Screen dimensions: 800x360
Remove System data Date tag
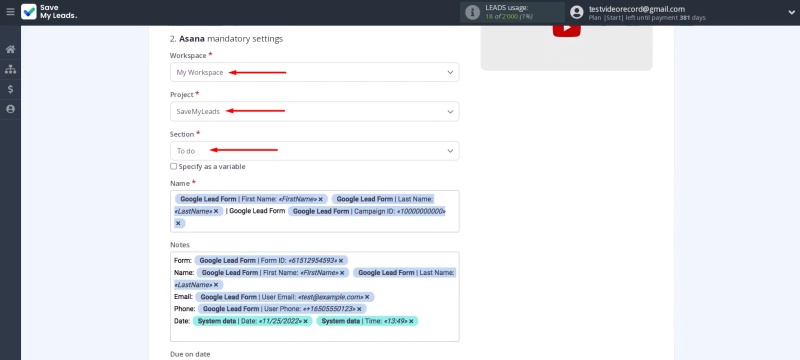click(305, 321)
